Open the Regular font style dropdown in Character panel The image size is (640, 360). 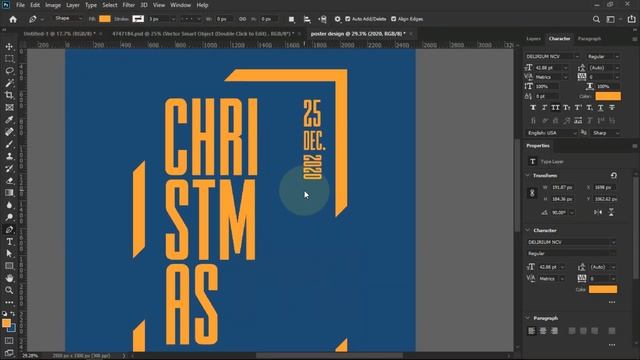point(603,57)
